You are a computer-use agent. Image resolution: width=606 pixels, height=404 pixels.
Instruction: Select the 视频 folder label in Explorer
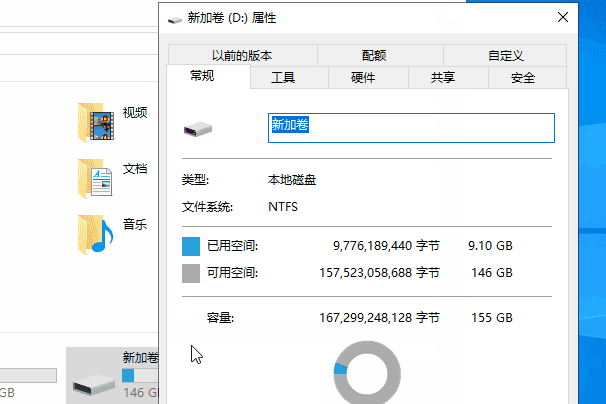135,113
